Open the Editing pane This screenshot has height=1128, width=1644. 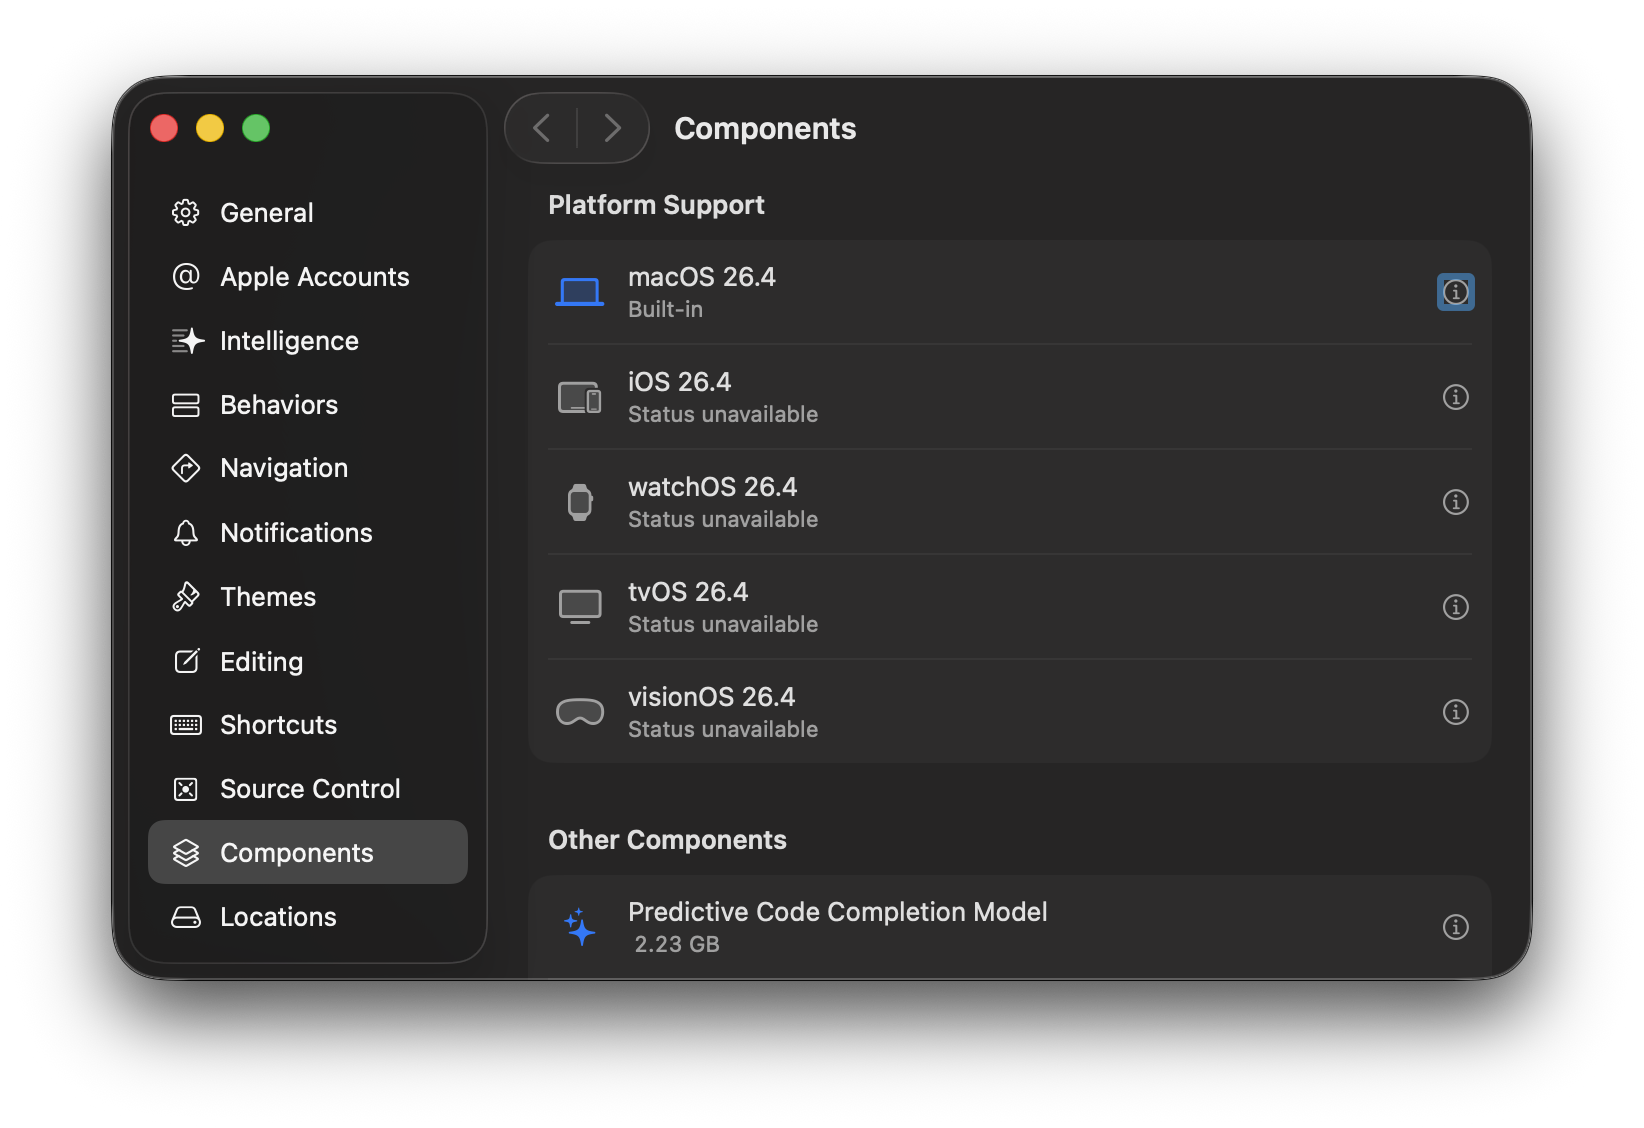coord(308,661)
